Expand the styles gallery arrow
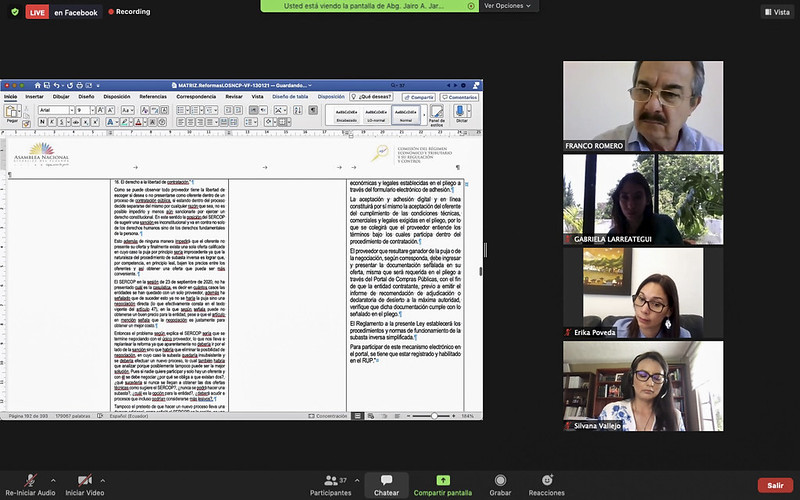 click(x=424, y=115)
